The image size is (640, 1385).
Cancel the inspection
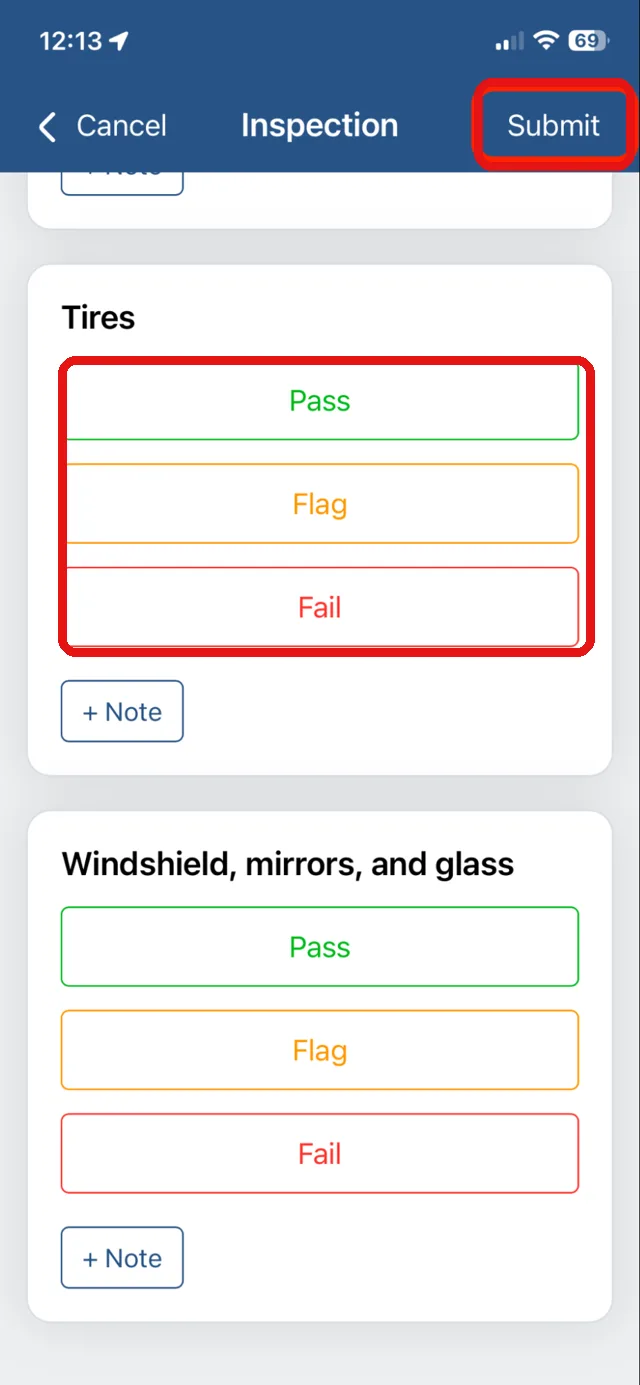coord(122,126)
